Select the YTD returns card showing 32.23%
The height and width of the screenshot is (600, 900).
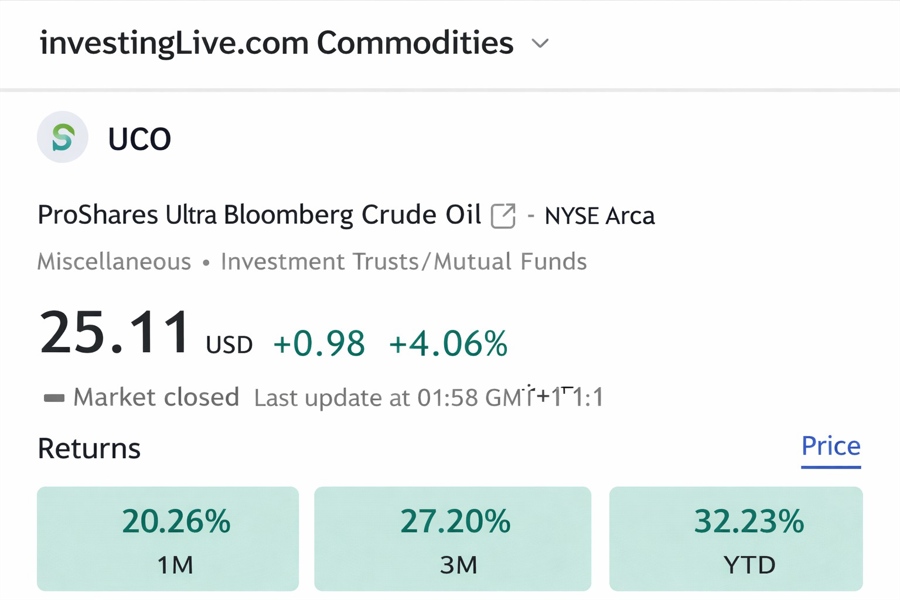735,538
